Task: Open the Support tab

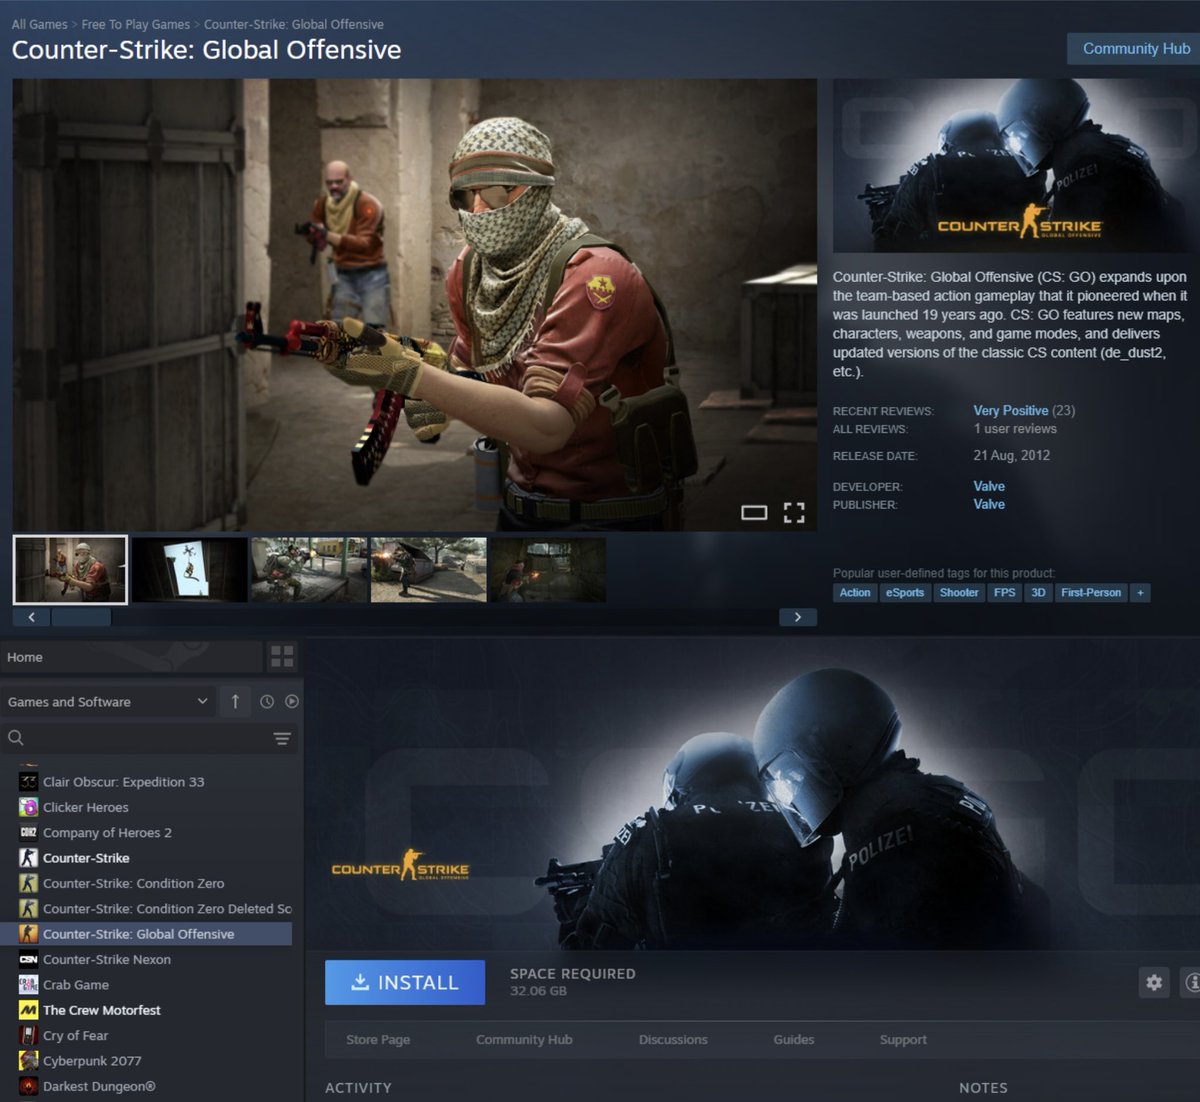Action: tap(903, 1039)
